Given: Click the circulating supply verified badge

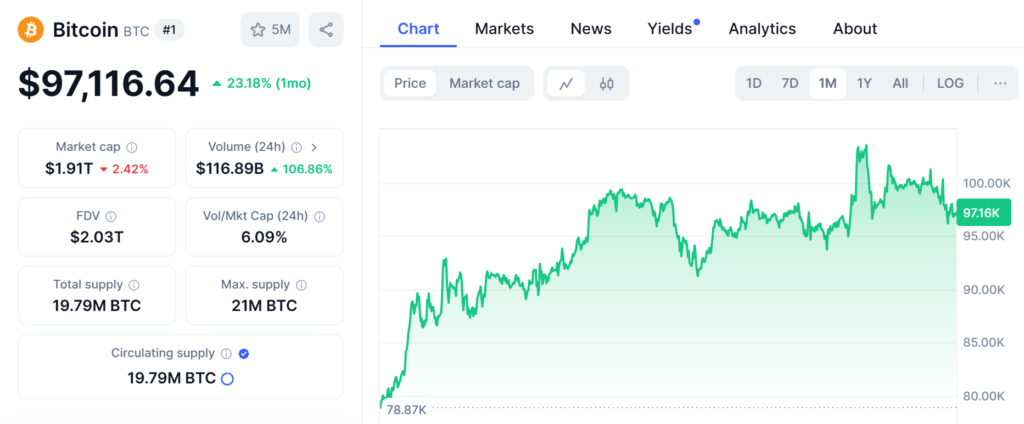Looking at the screenshot, I should point(244,353).
